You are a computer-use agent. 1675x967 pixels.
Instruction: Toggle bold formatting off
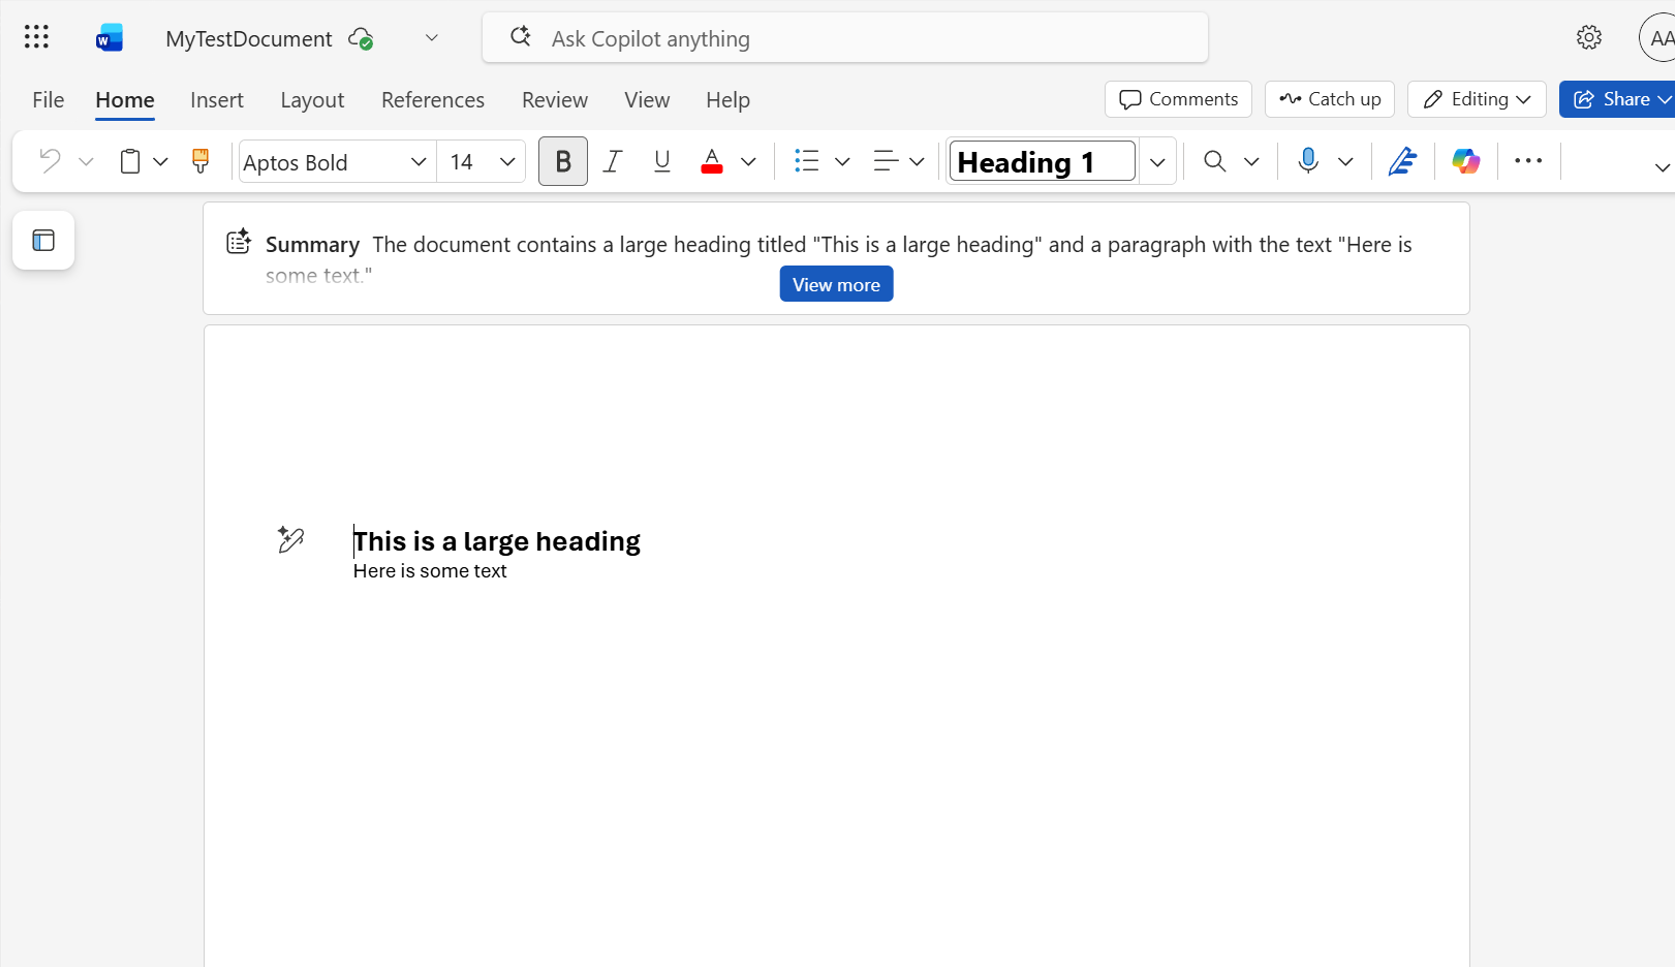click(x=563, y=161)
